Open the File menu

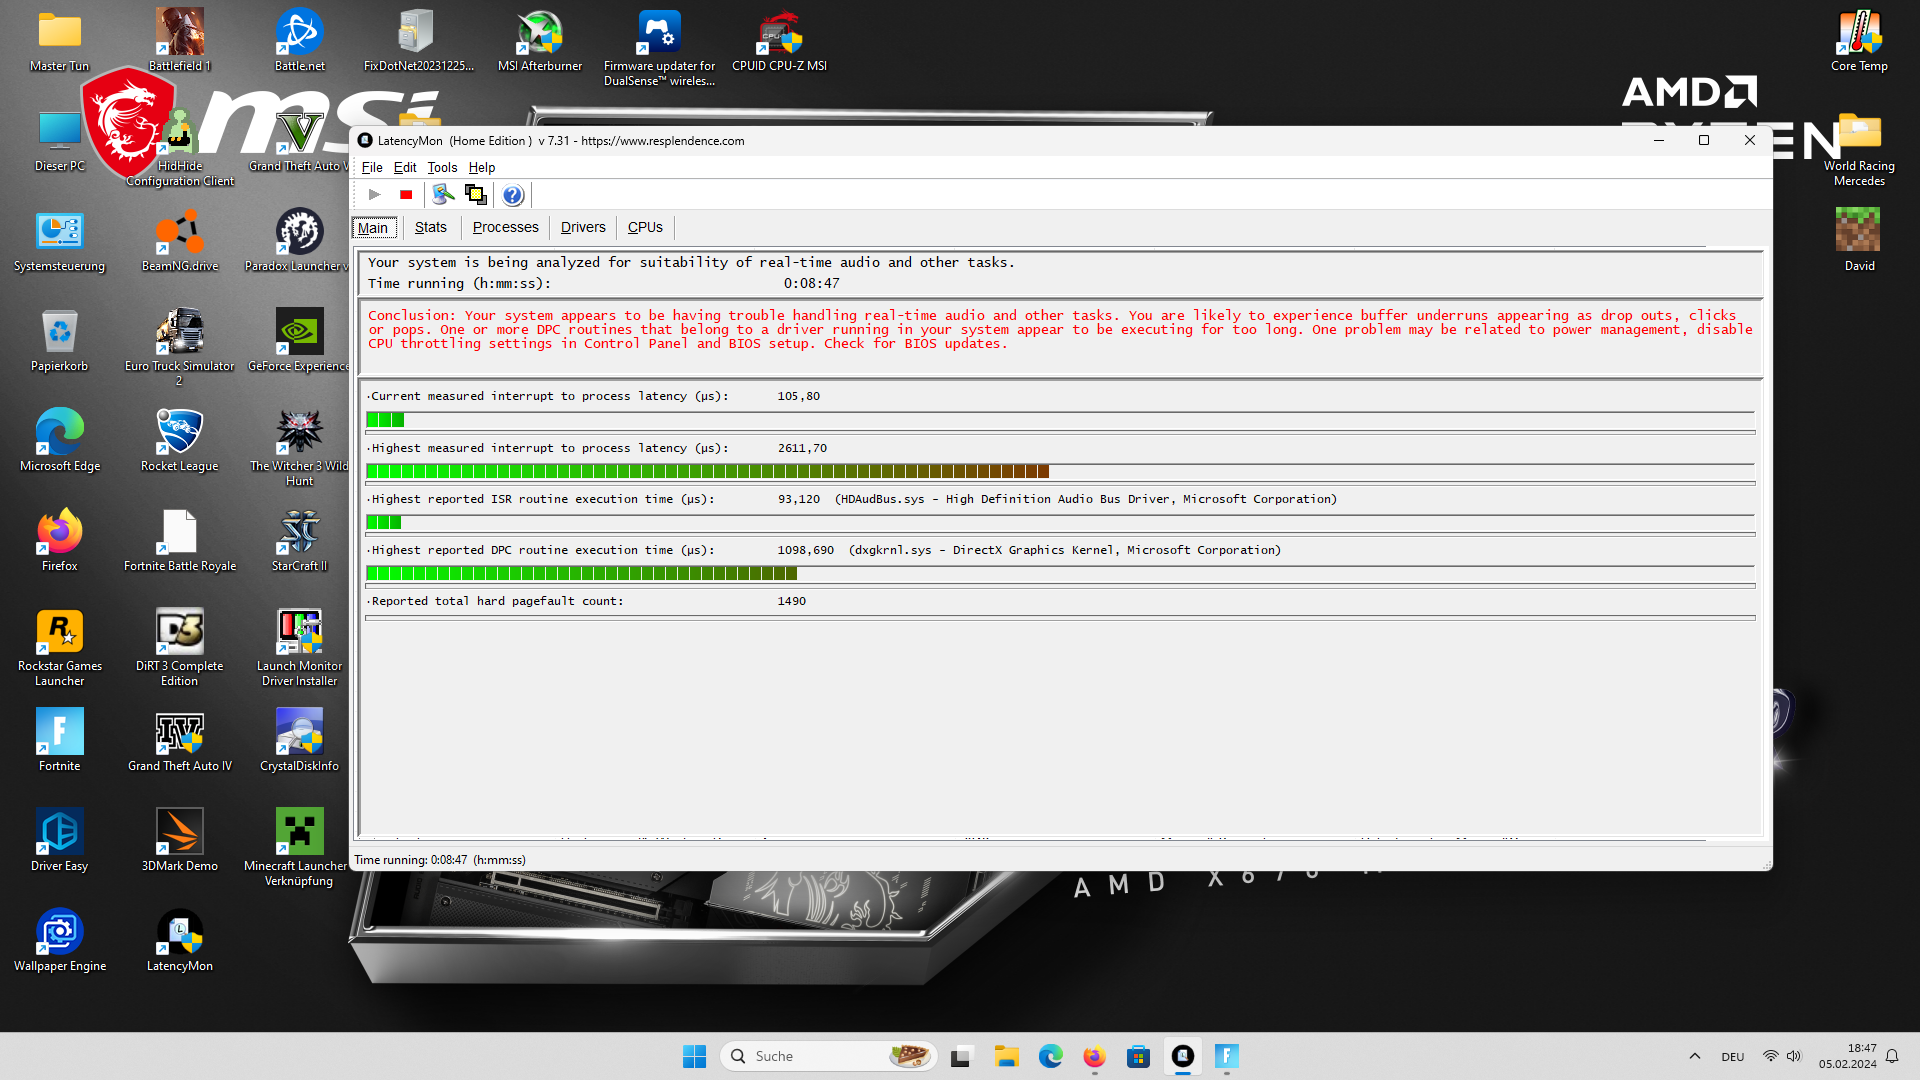point(372,168)
